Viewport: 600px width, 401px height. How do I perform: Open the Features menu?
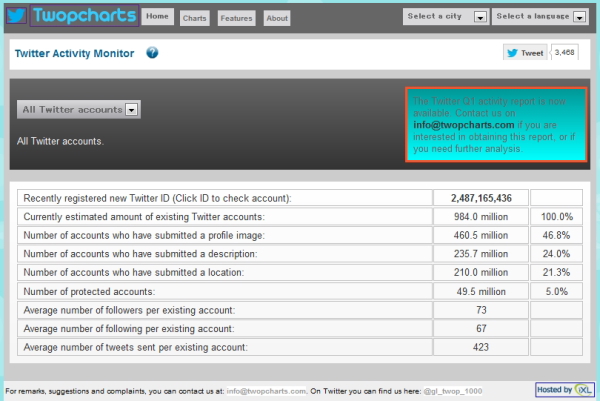tap(236, 18)
